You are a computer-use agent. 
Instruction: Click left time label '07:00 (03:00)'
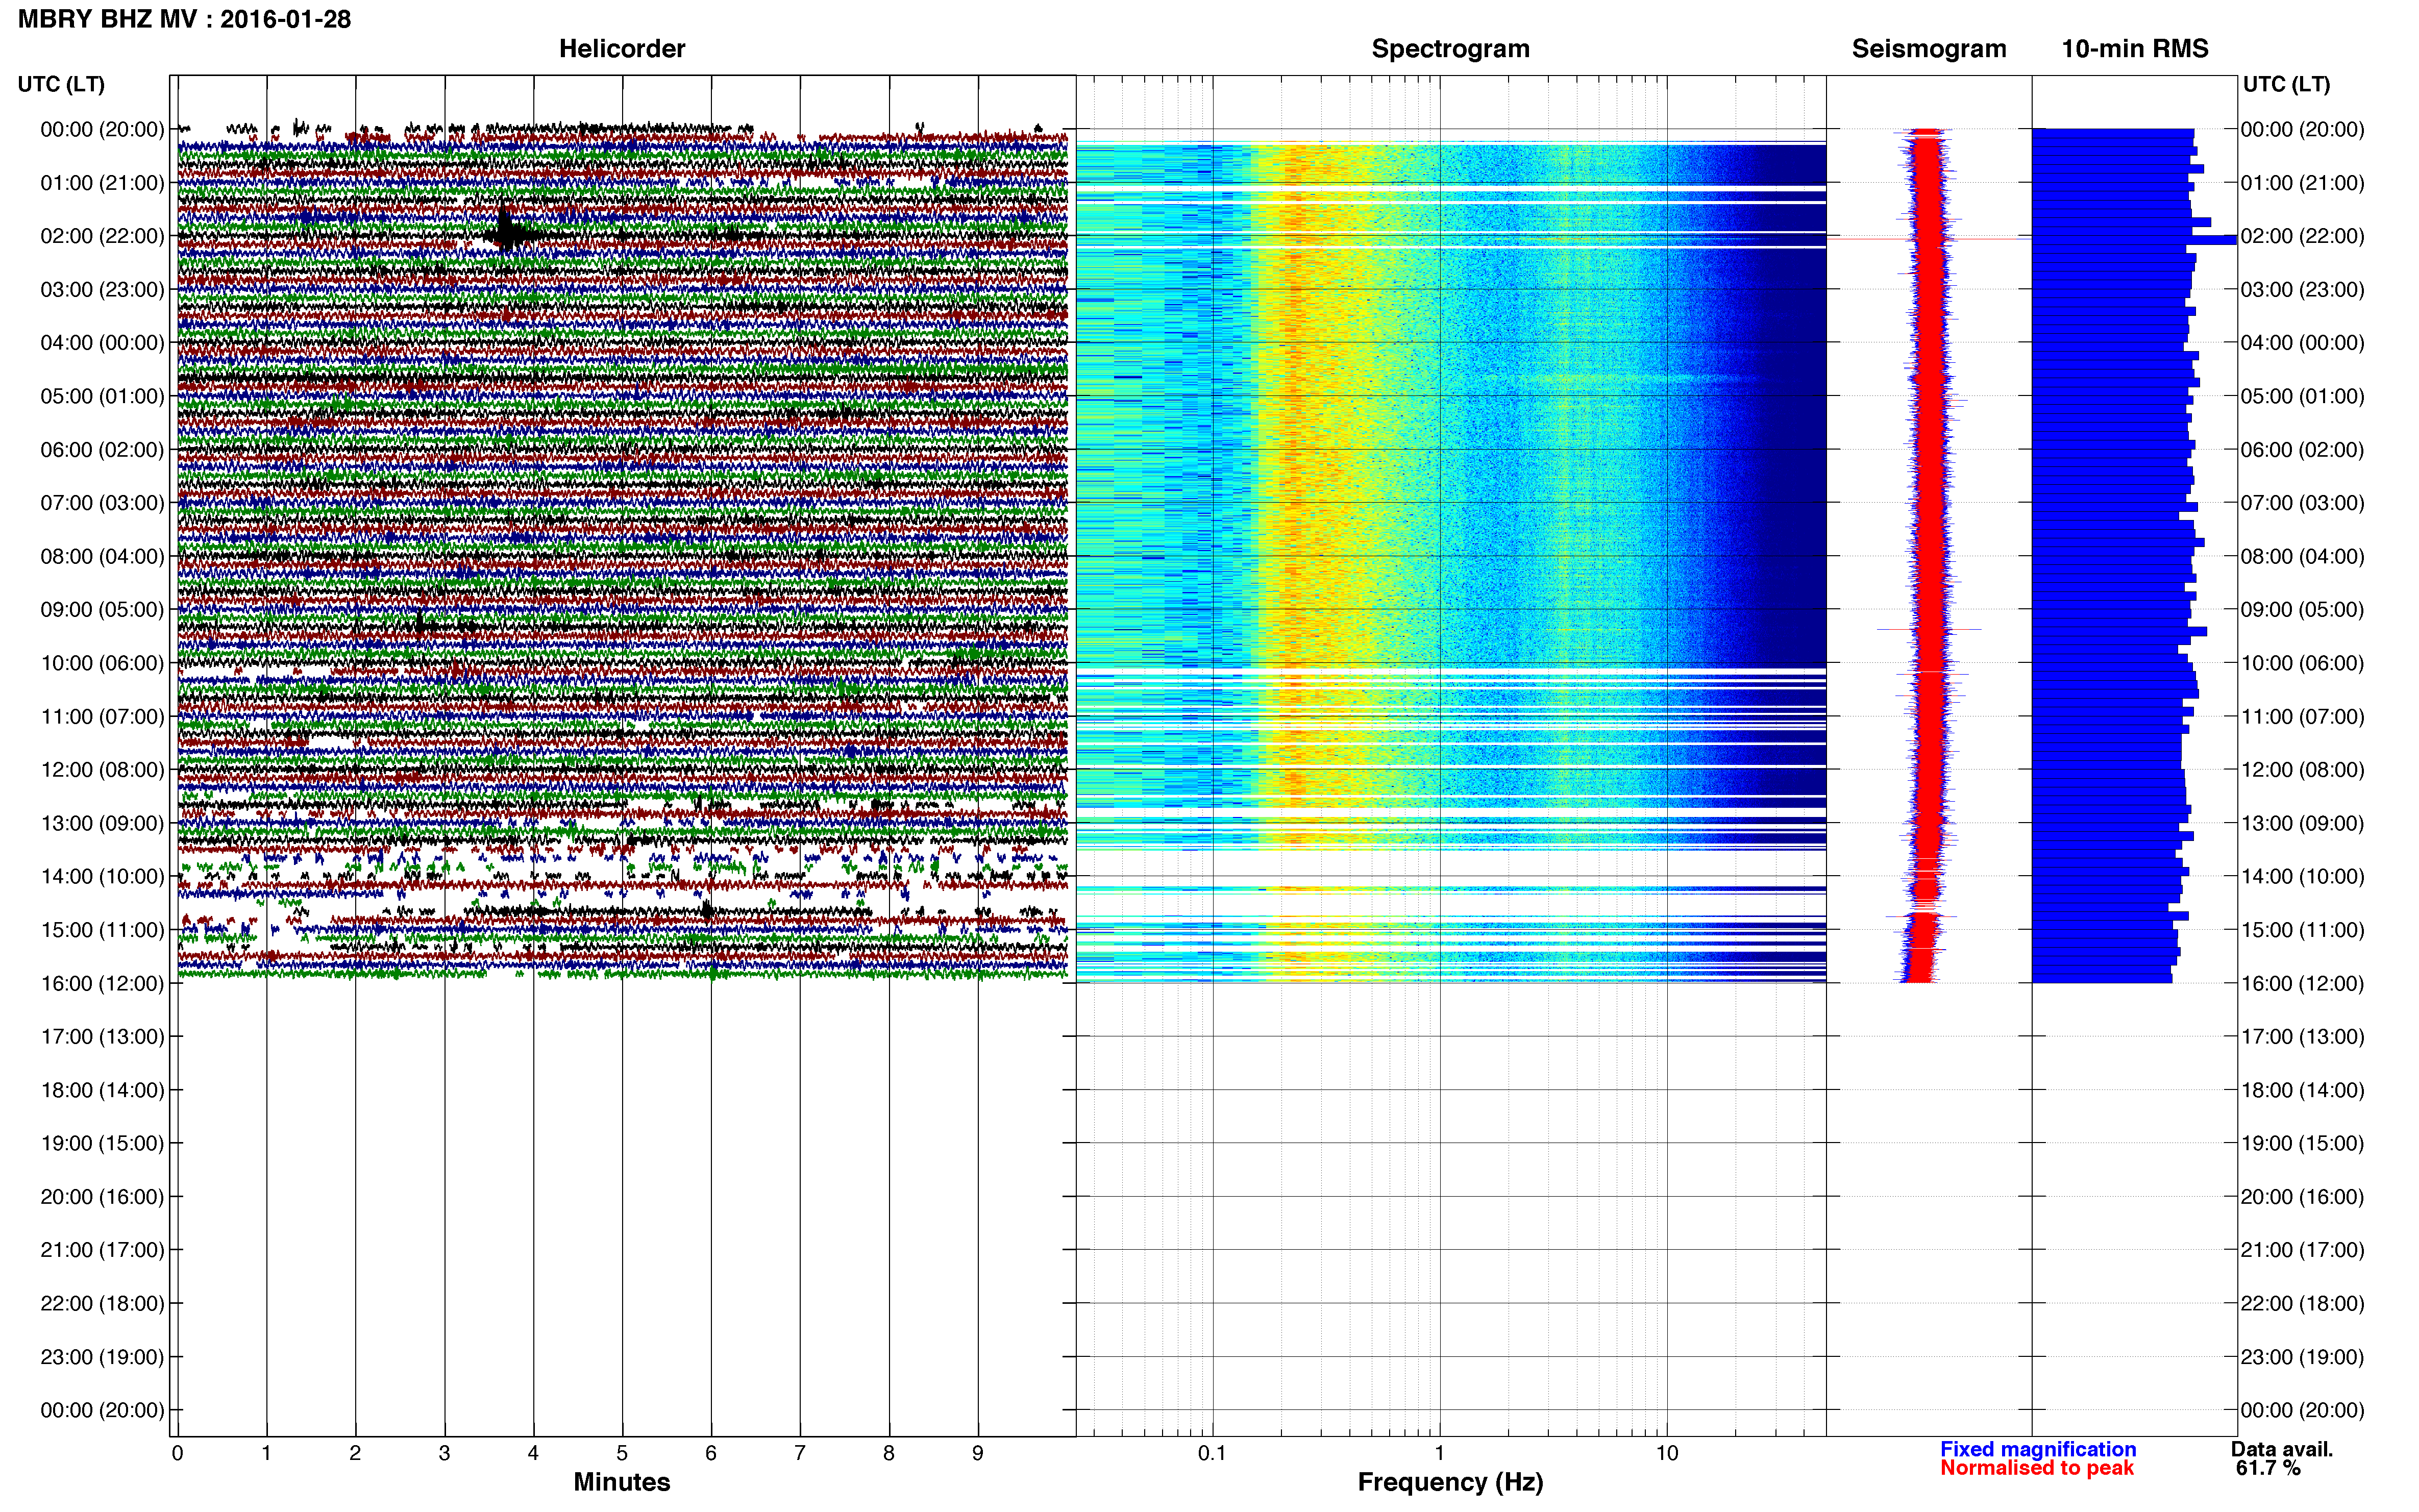coord(102,503)
